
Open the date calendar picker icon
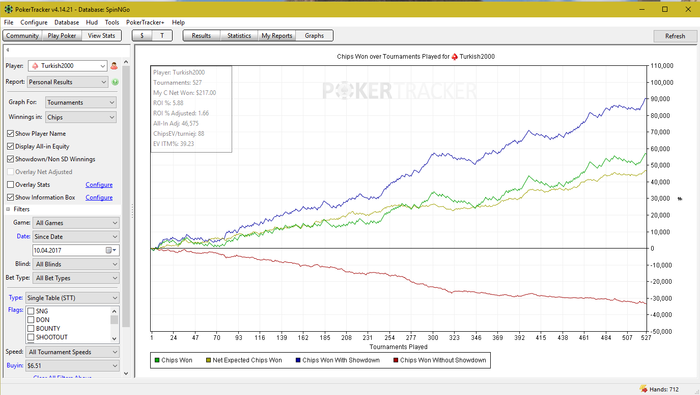[x=111, y=250]
